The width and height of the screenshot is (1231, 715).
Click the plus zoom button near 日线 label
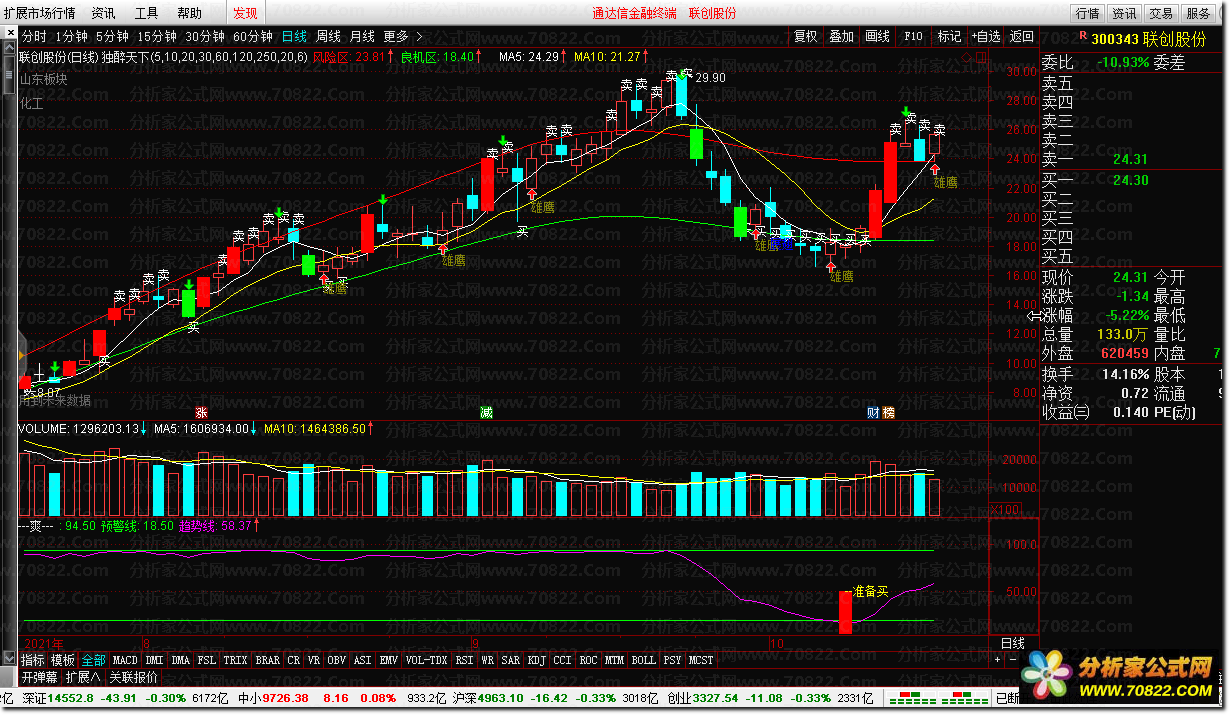999,660
